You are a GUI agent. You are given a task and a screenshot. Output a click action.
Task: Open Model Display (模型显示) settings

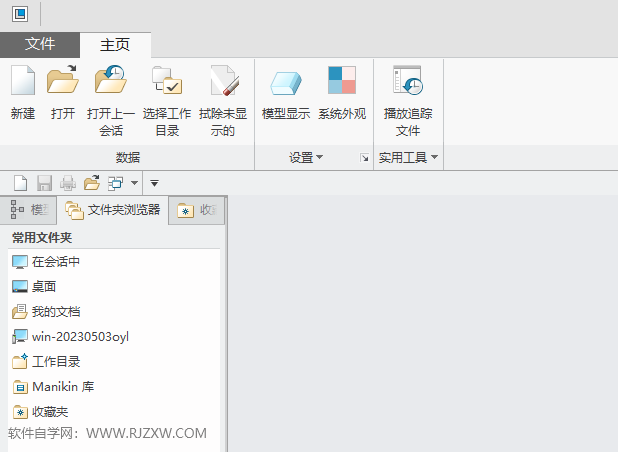(x=286, y=83)
